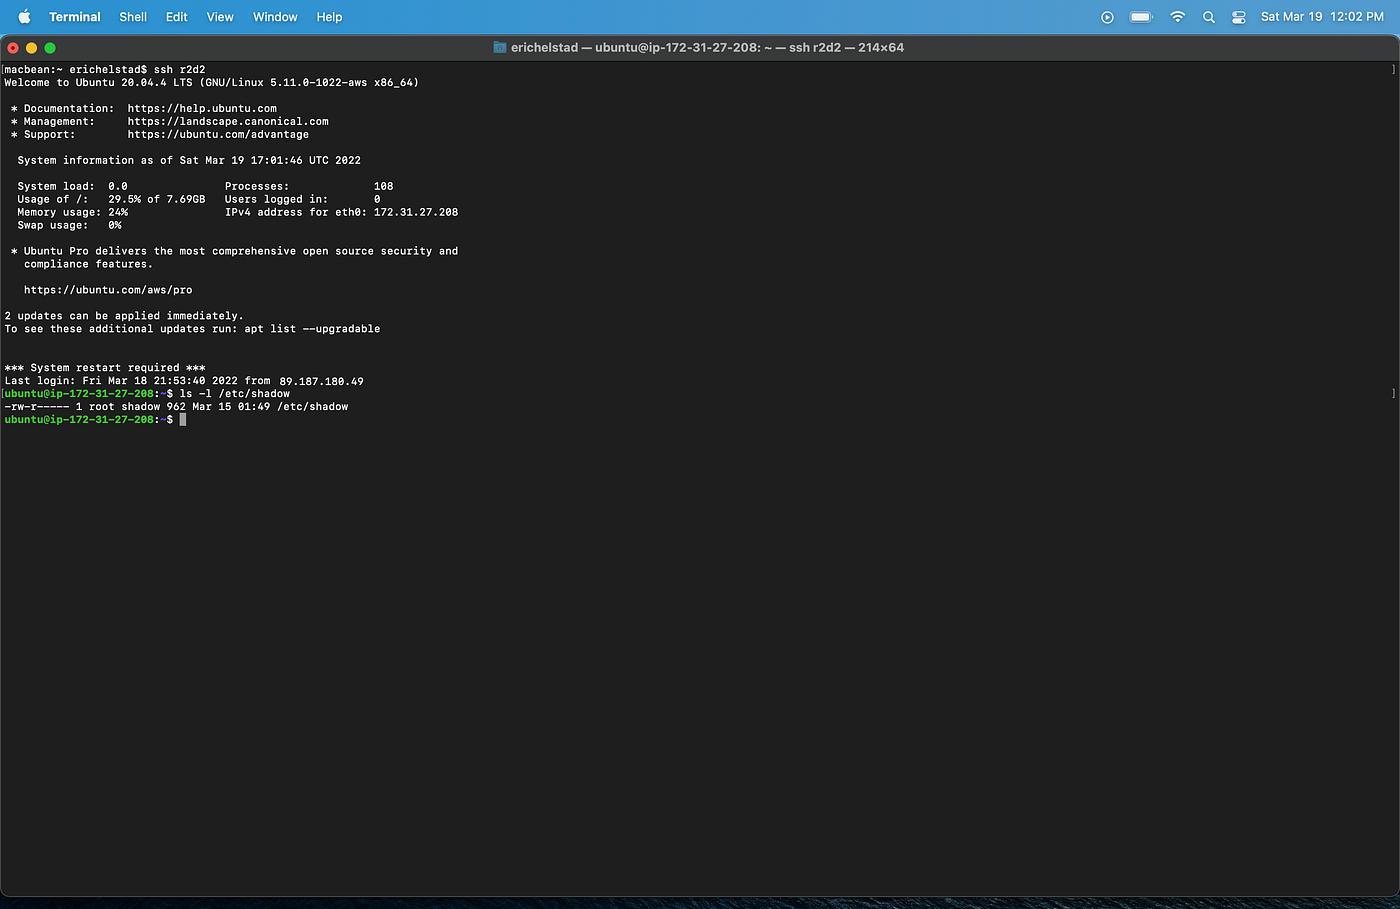Screen dimensions: 1400x909
Task: Click the 'apt list --upgradable' text
Action: pos(312,329)
